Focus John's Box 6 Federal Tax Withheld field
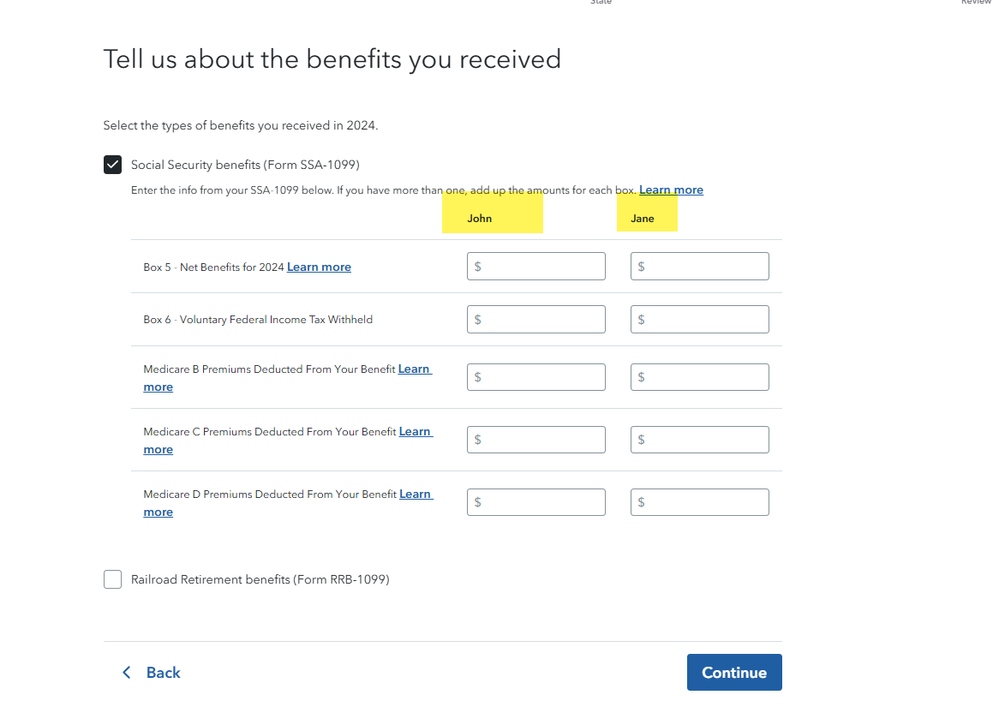999x714 pixels. pyautogui.click(x=536, y=319)
